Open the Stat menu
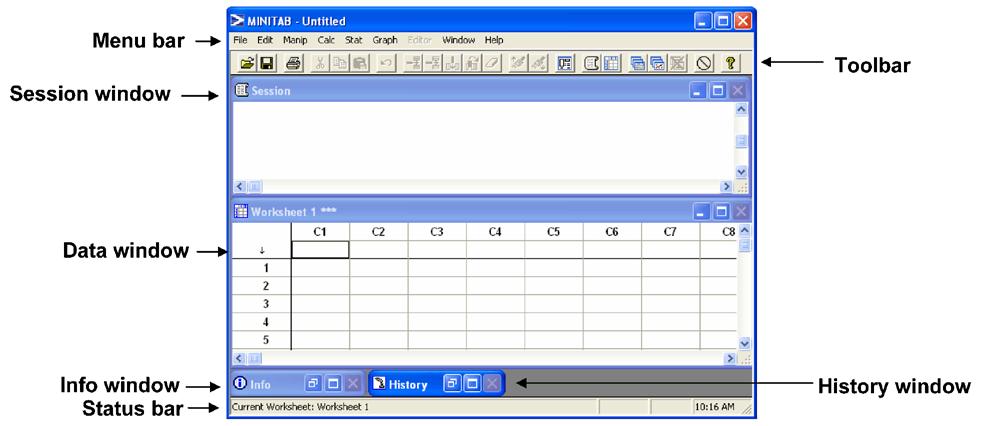The image size is (982, 426). tap(354, 40)
